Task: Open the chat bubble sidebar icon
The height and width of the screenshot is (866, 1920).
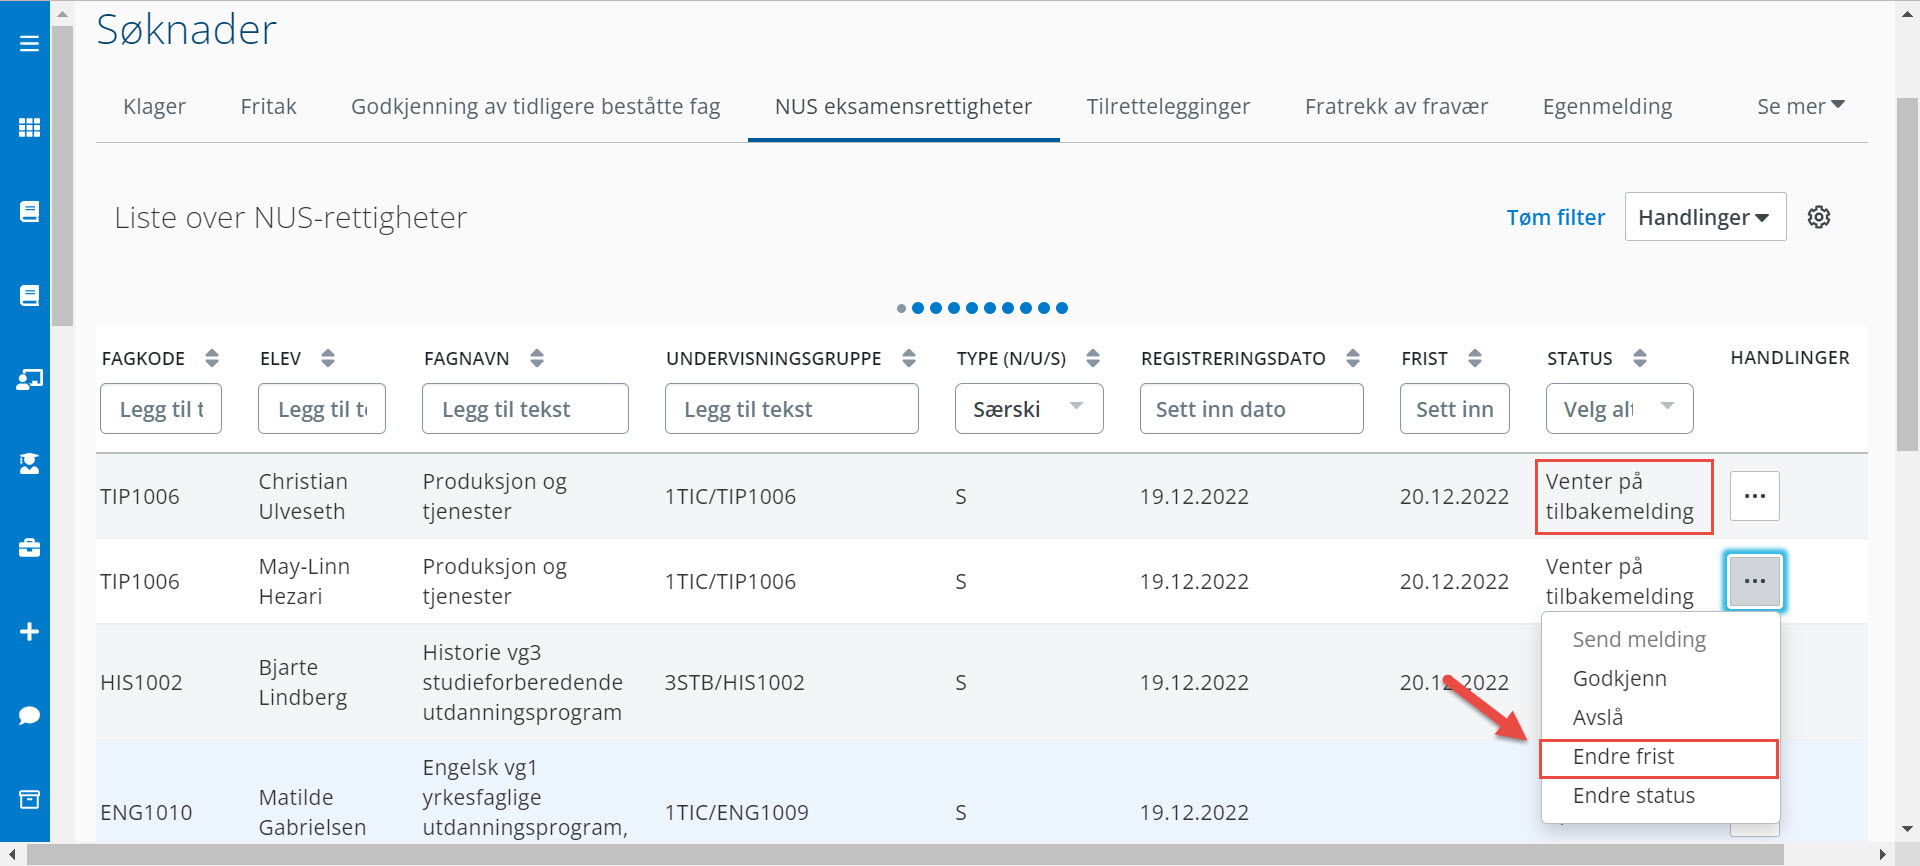Action: click(29, 715)
